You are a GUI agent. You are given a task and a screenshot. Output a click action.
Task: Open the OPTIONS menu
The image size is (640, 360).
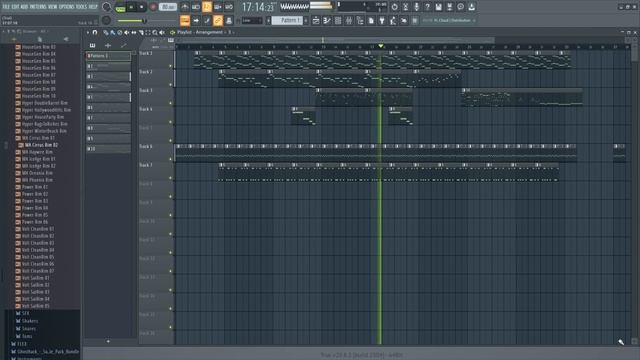point(67,7)
